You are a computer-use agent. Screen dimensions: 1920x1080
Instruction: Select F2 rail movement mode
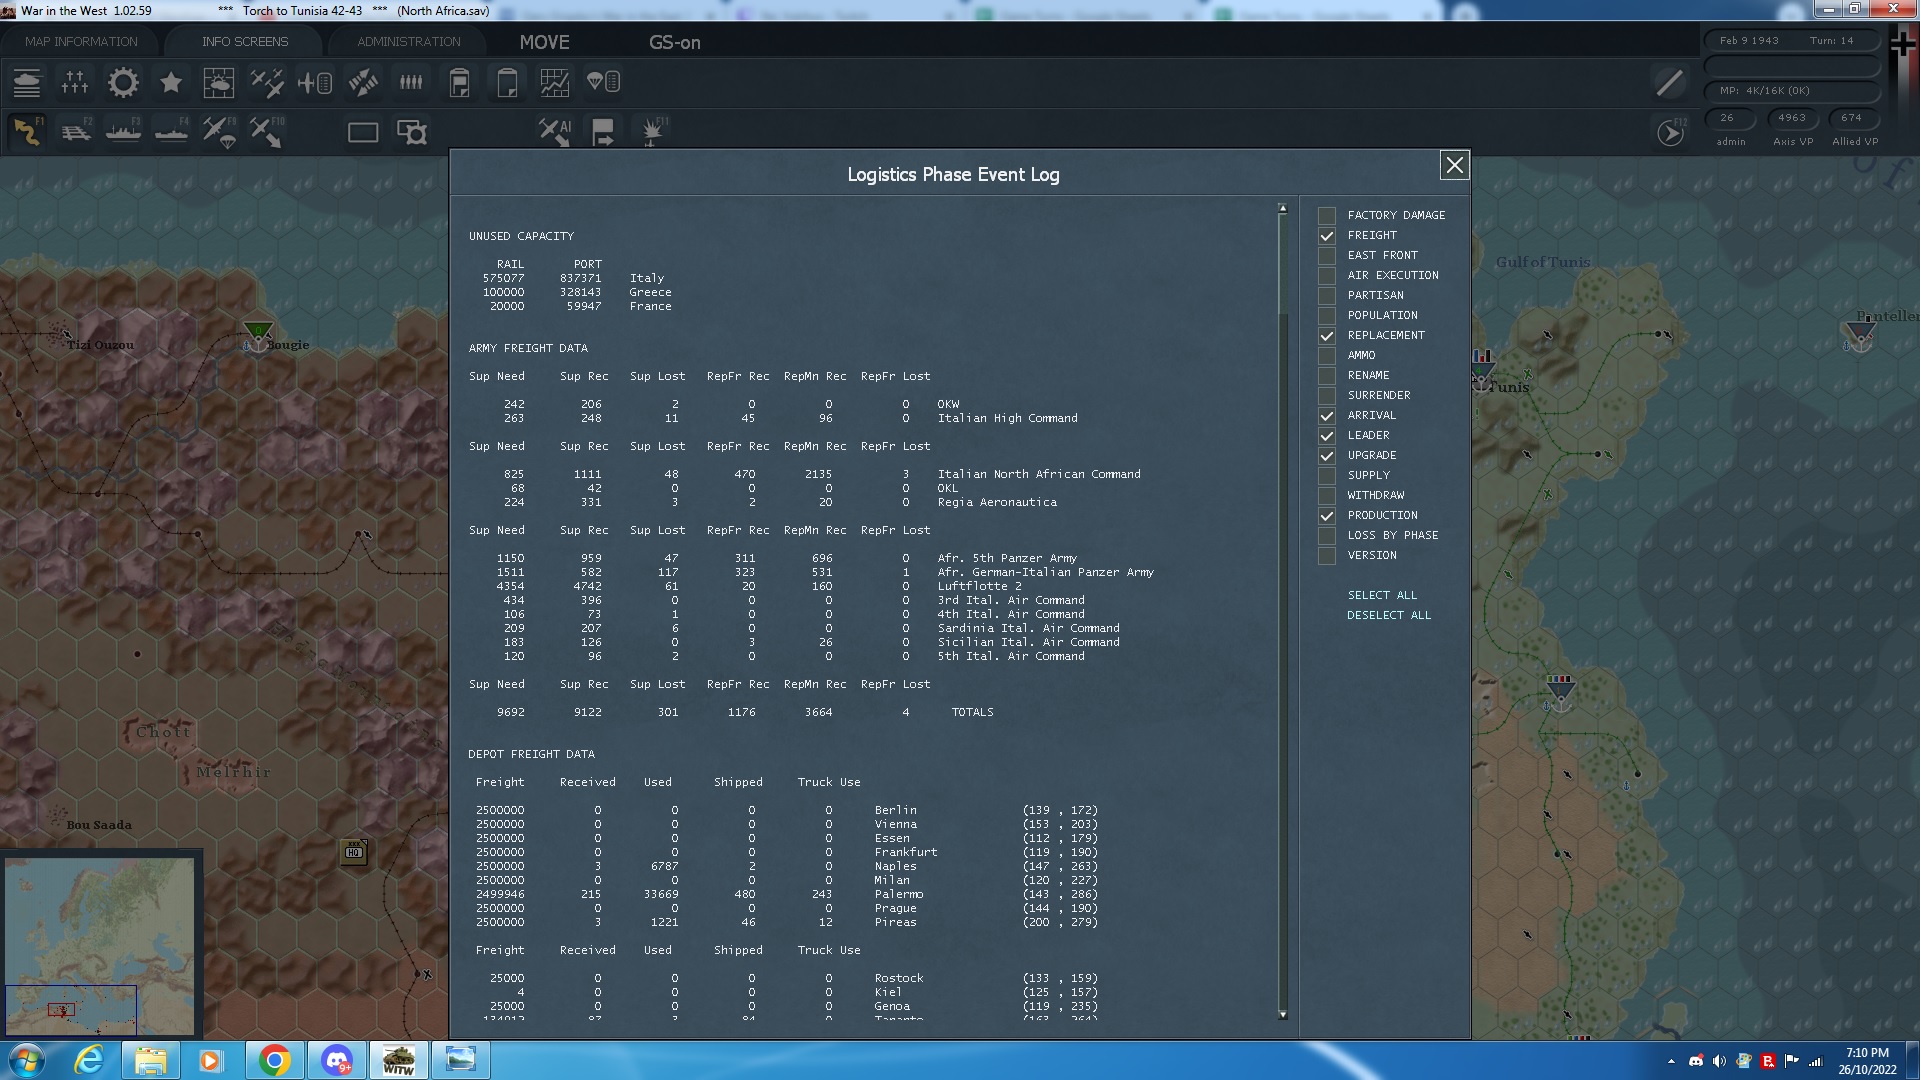(76, 132)
